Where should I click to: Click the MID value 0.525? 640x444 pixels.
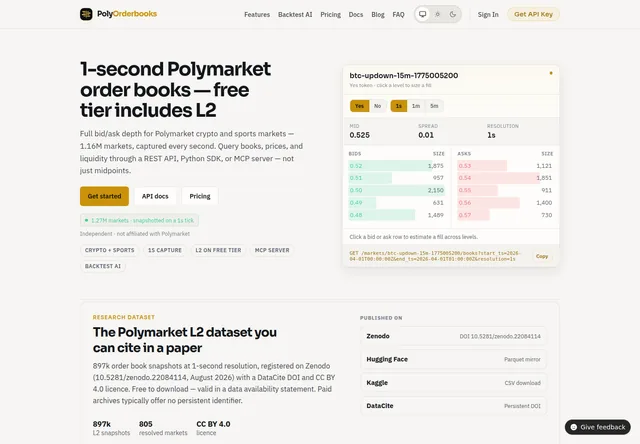coord(360,135)
